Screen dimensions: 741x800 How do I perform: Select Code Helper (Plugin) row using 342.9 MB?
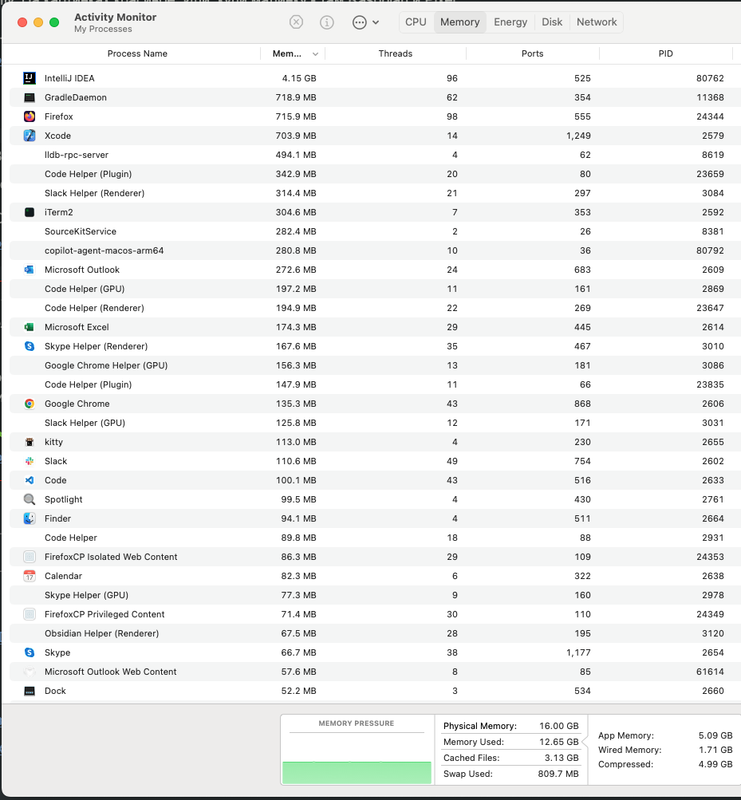pyautogui.click(x=375, y=174)
